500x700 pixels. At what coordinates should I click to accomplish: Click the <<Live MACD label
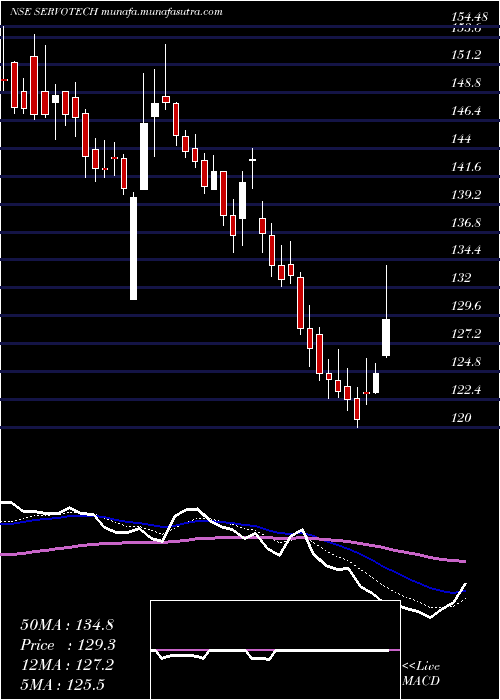click(x=421, y=674)
